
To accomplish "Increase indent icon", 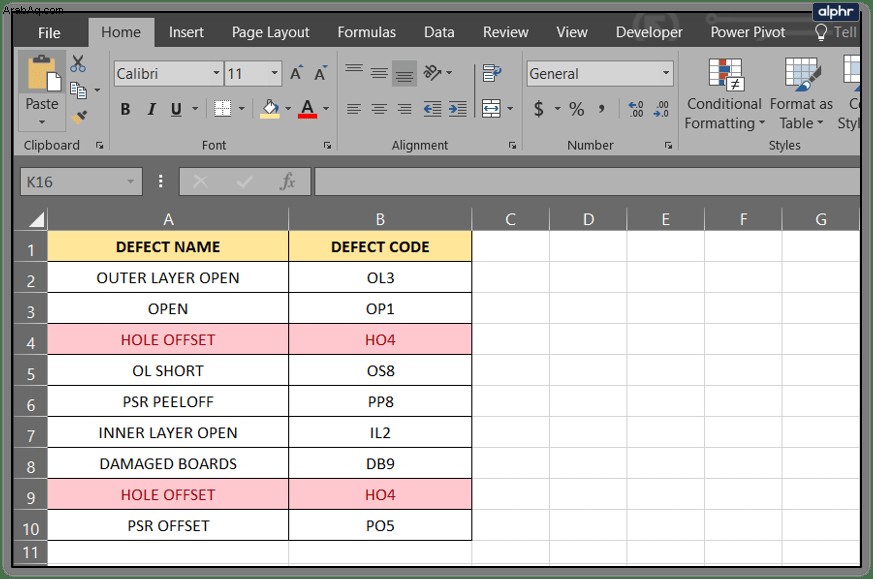I will 458,109.
